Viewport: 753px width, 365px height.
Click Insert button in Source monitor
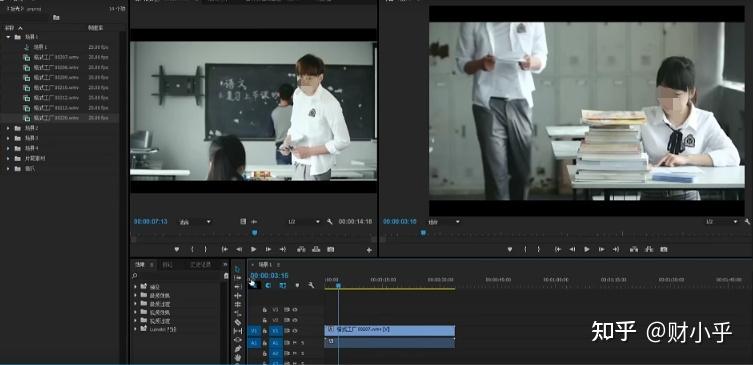point(301,249)
